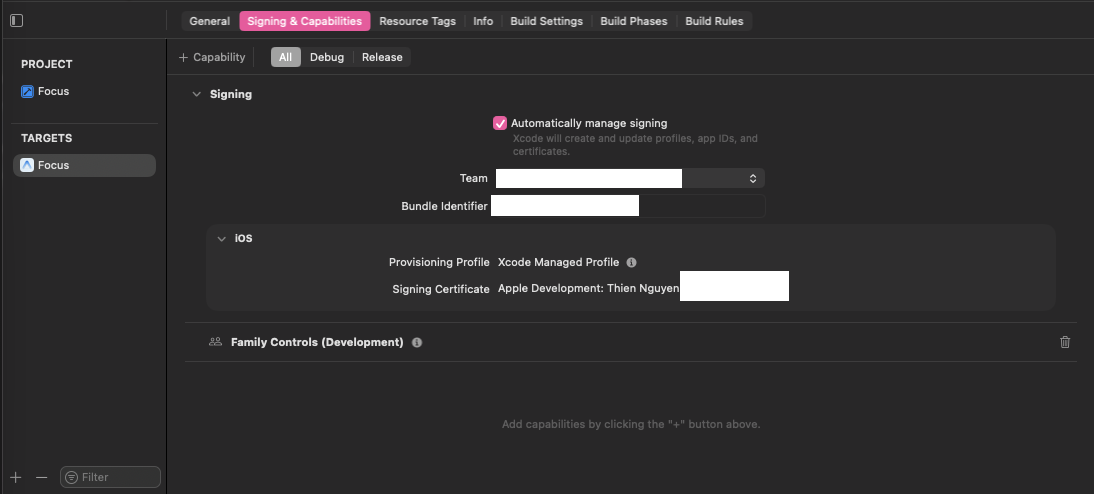Open the Resource Tags tab

tap(417, 21)
